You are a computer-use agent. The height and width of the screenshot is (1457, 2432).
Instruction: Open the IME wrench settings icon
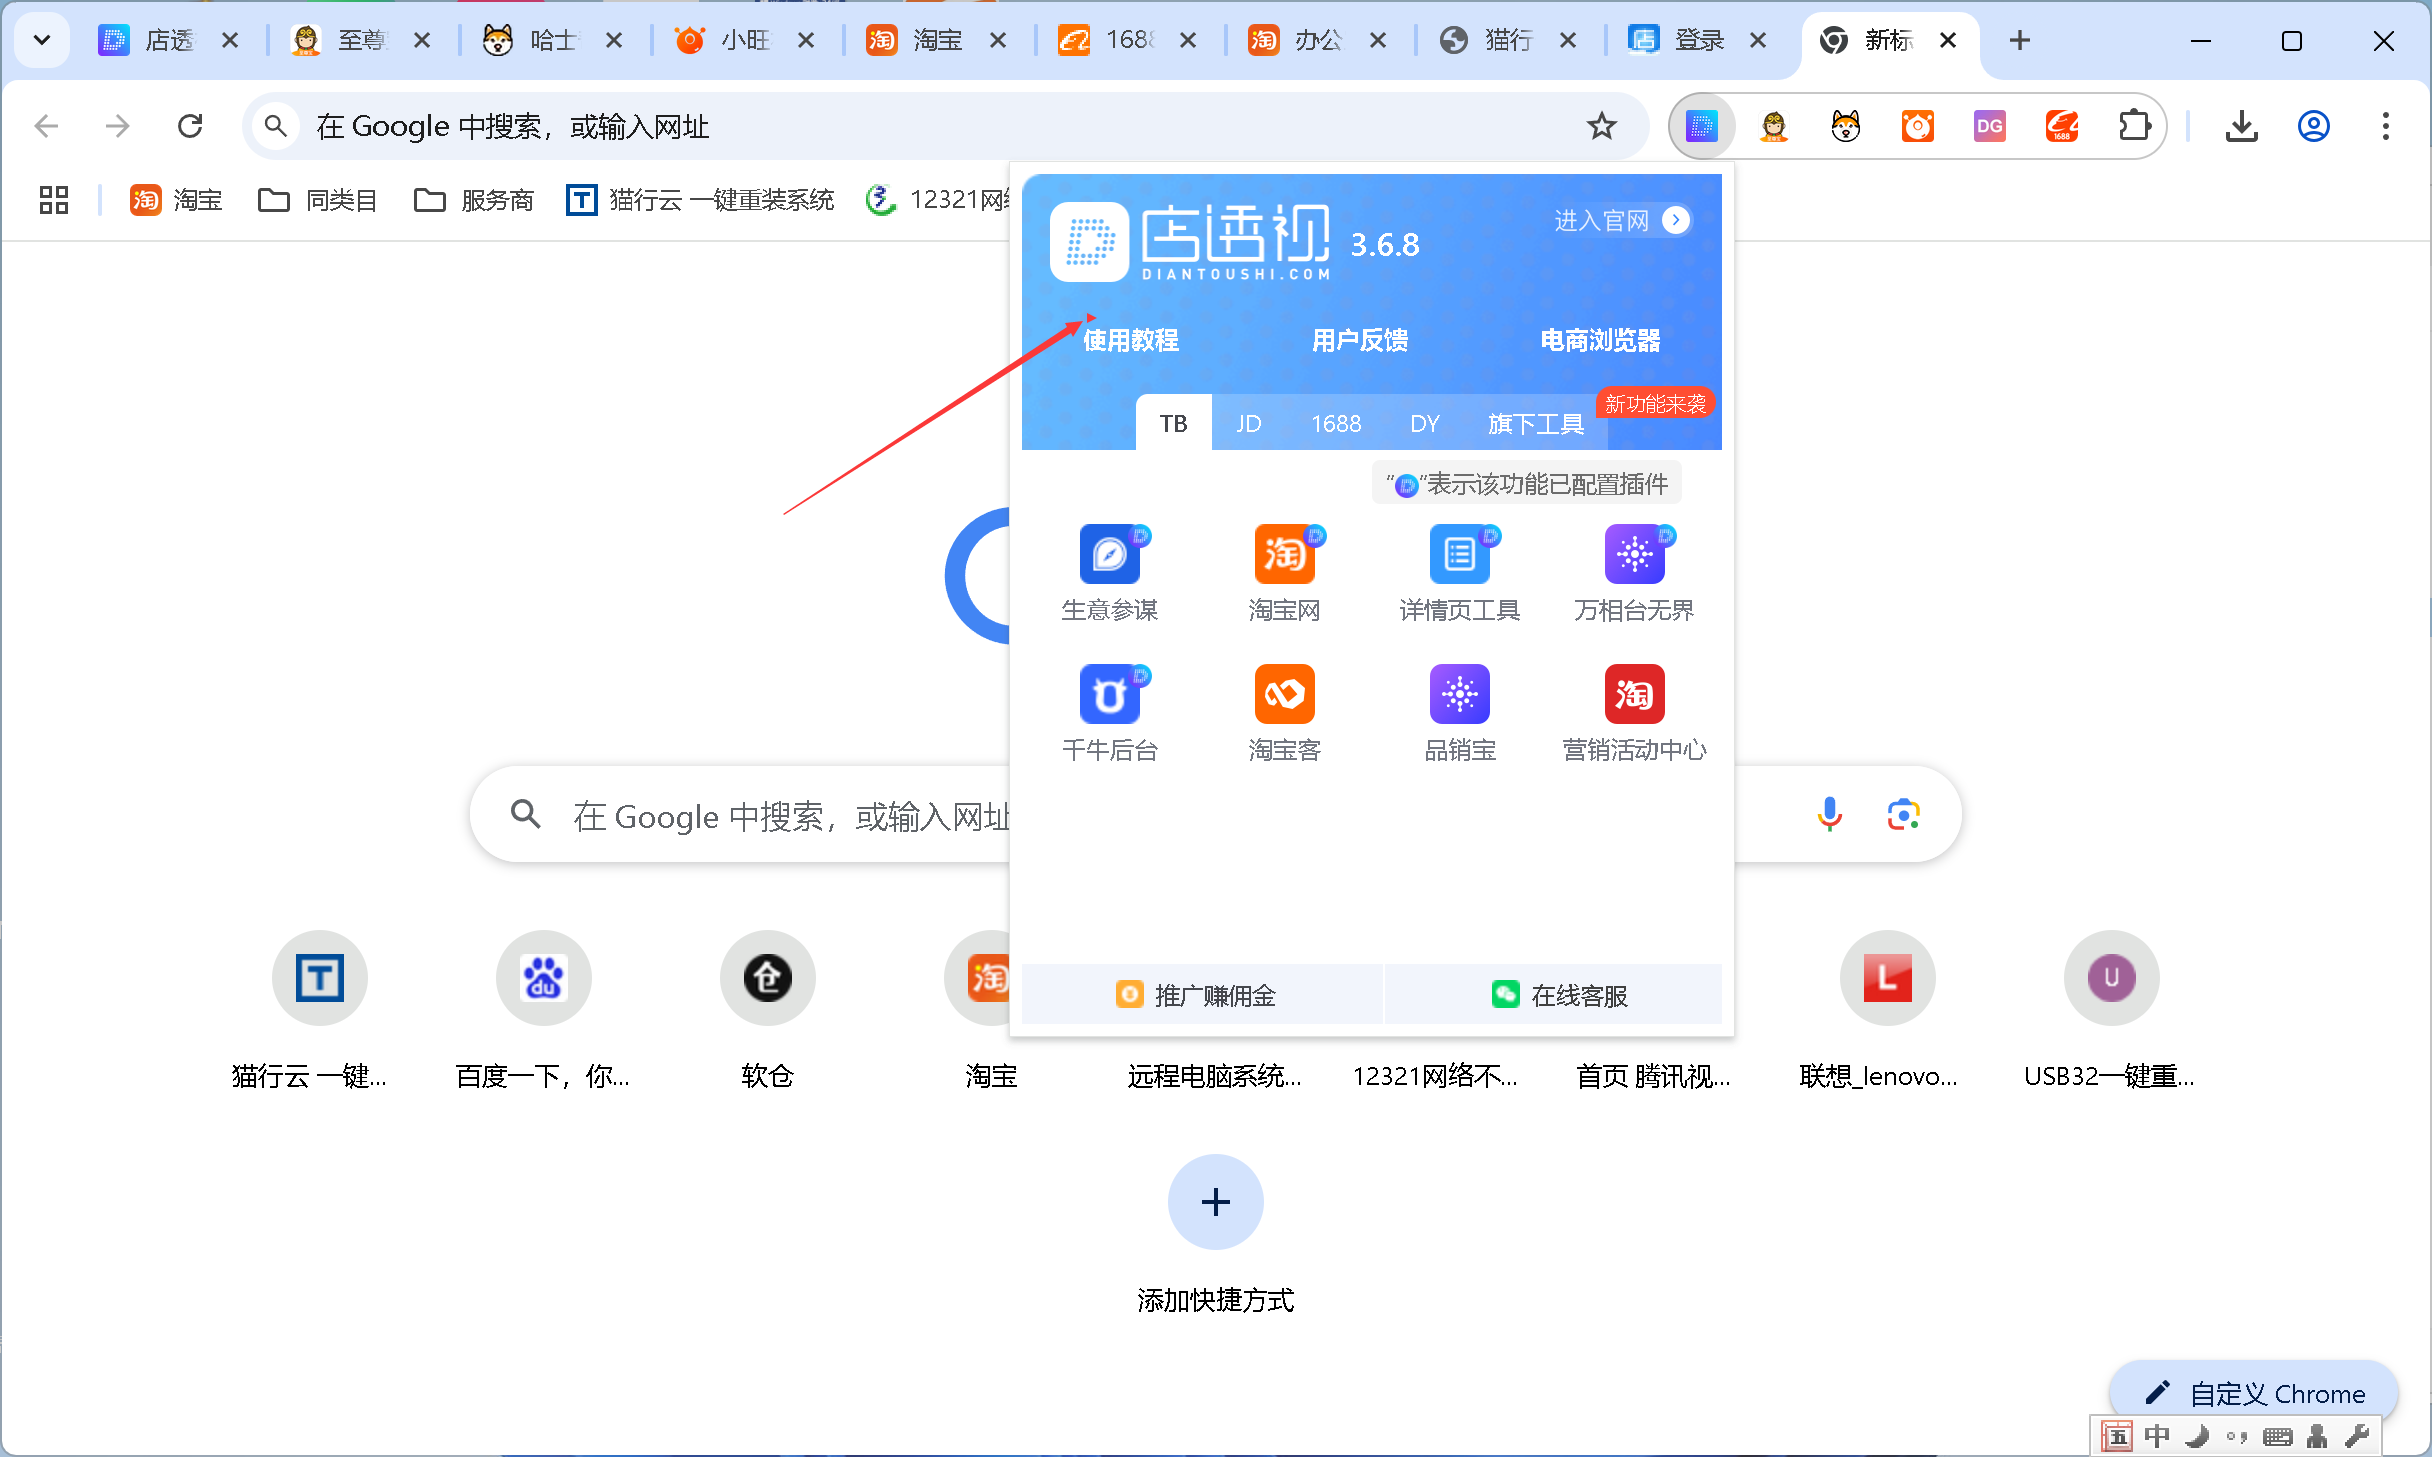(x=2357, y=1436)
